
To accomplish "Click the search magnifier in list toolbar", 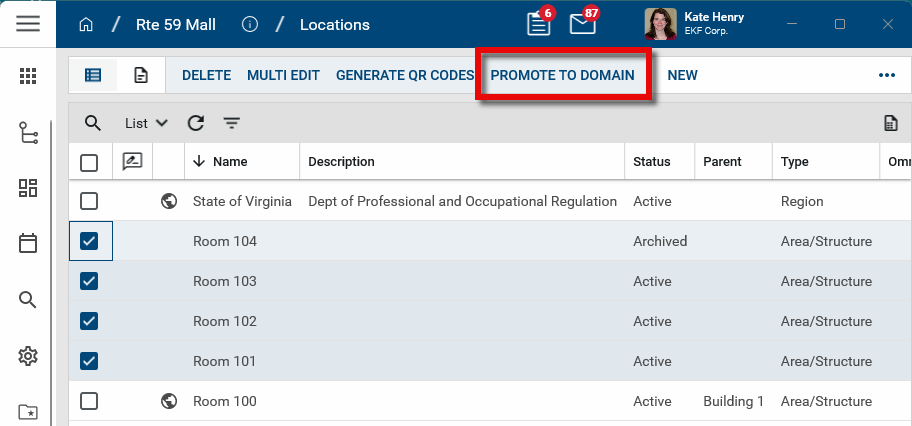I will [x=93, y=123].
